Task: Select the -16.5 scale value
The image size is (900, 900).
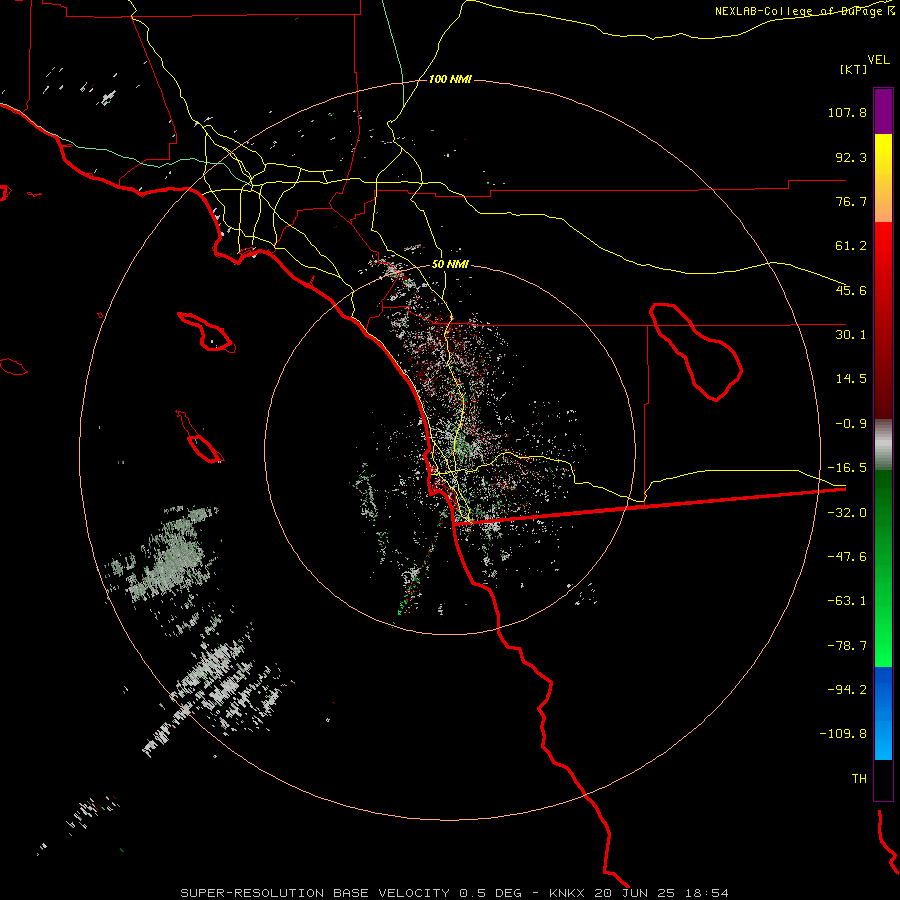Action: coord(847,468)
